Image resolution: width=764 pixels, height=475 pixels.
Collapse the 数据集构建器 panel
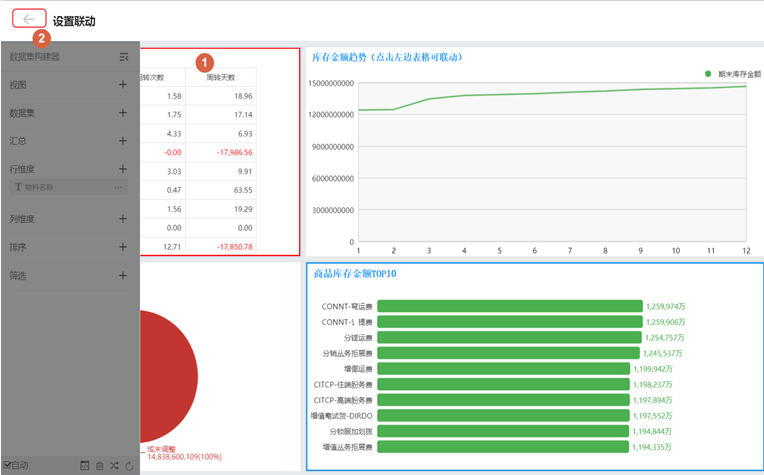pos(123,57)
